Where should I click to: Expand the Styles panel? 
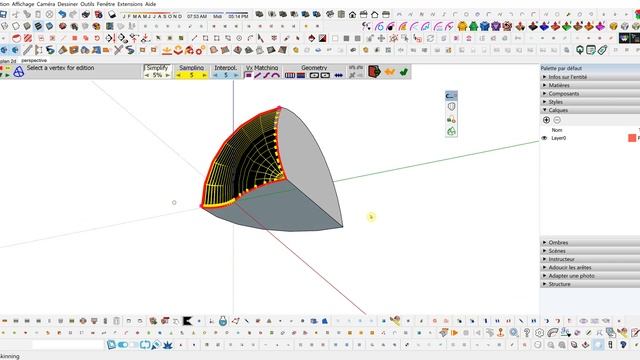[590, 102]
